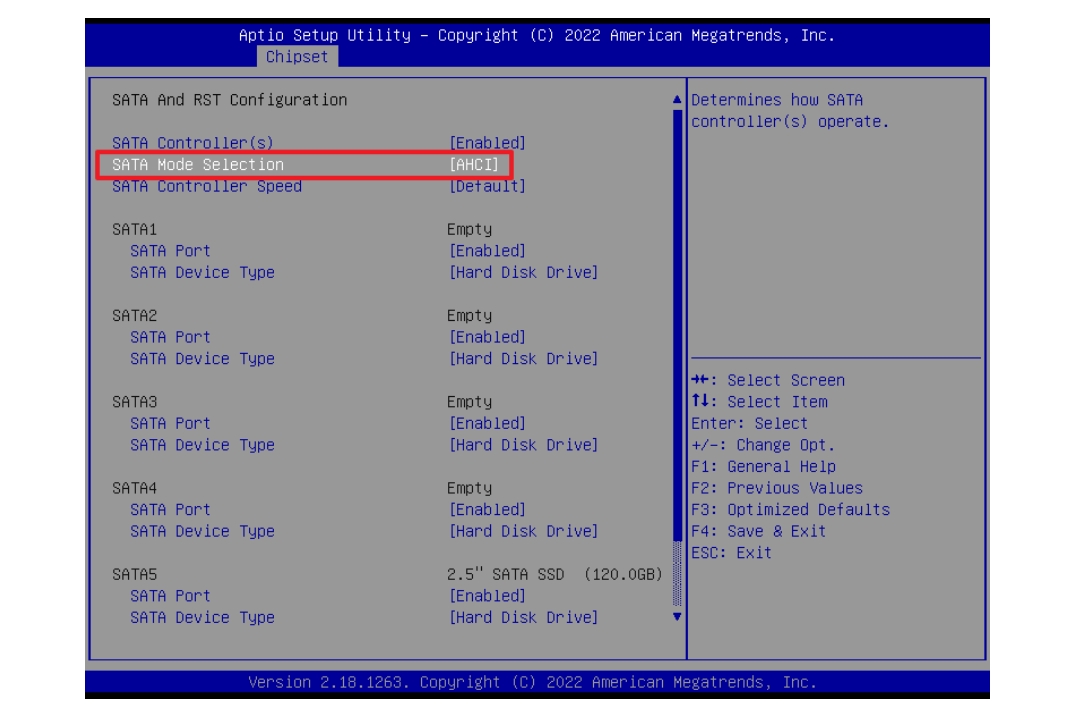Change SATA5 device type Hard Disk Drive

point(523,618)
